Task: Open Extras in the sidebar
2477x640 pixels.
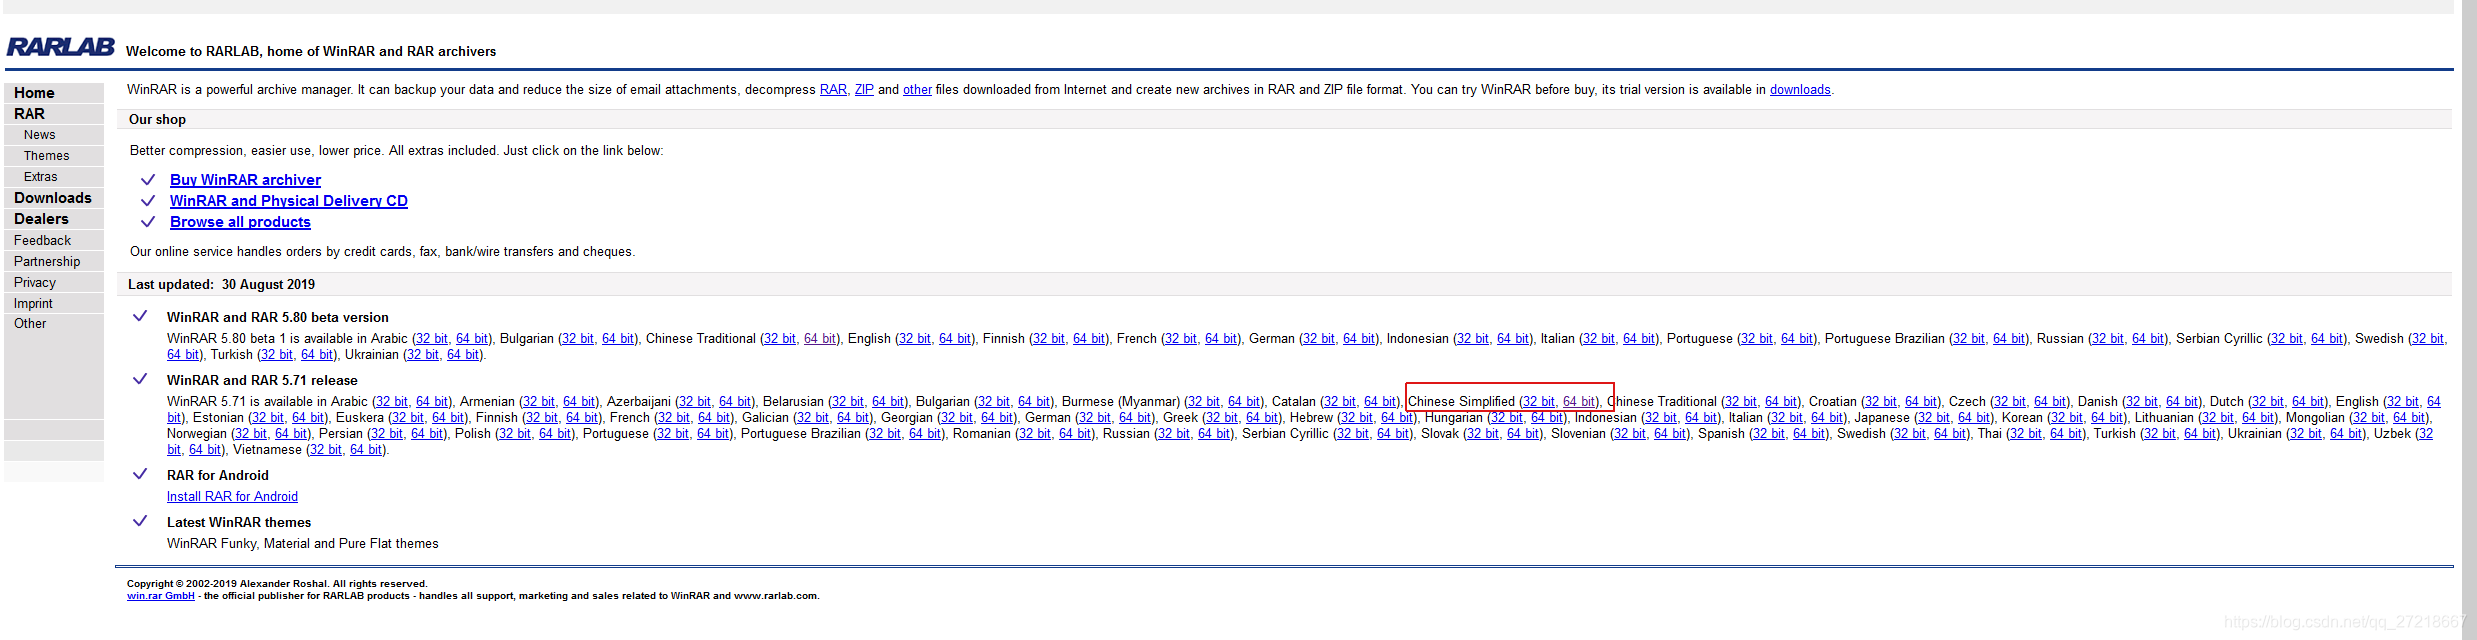Action: tap(40, 177)
